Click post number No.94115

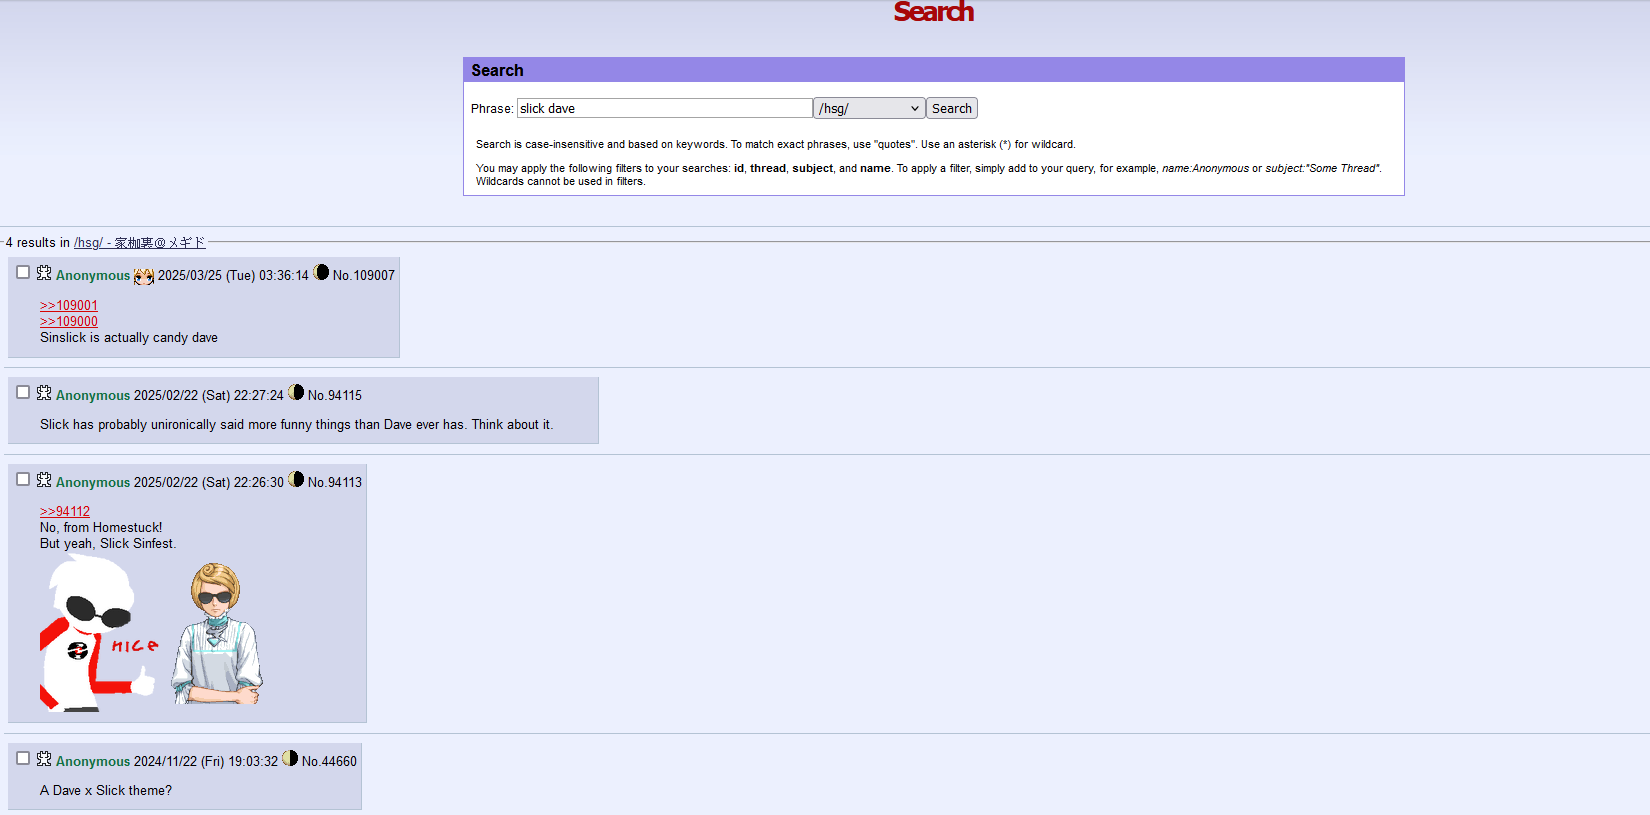pyautogui.click(x=335, y=395)
